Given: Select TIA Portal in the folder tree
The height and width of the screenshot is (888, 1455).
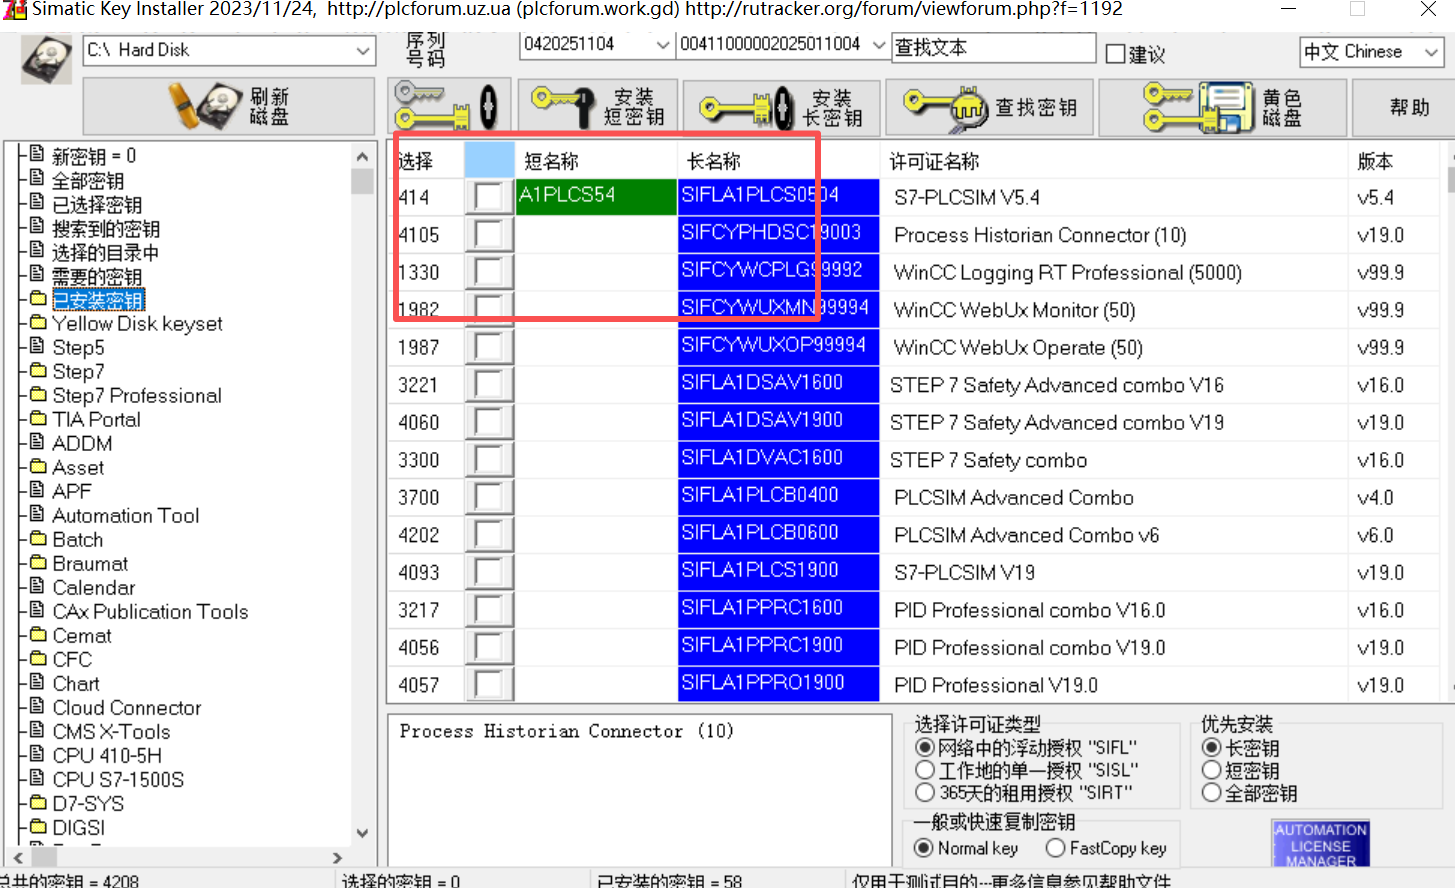Looking at the screenshot, I should point(96,420).
